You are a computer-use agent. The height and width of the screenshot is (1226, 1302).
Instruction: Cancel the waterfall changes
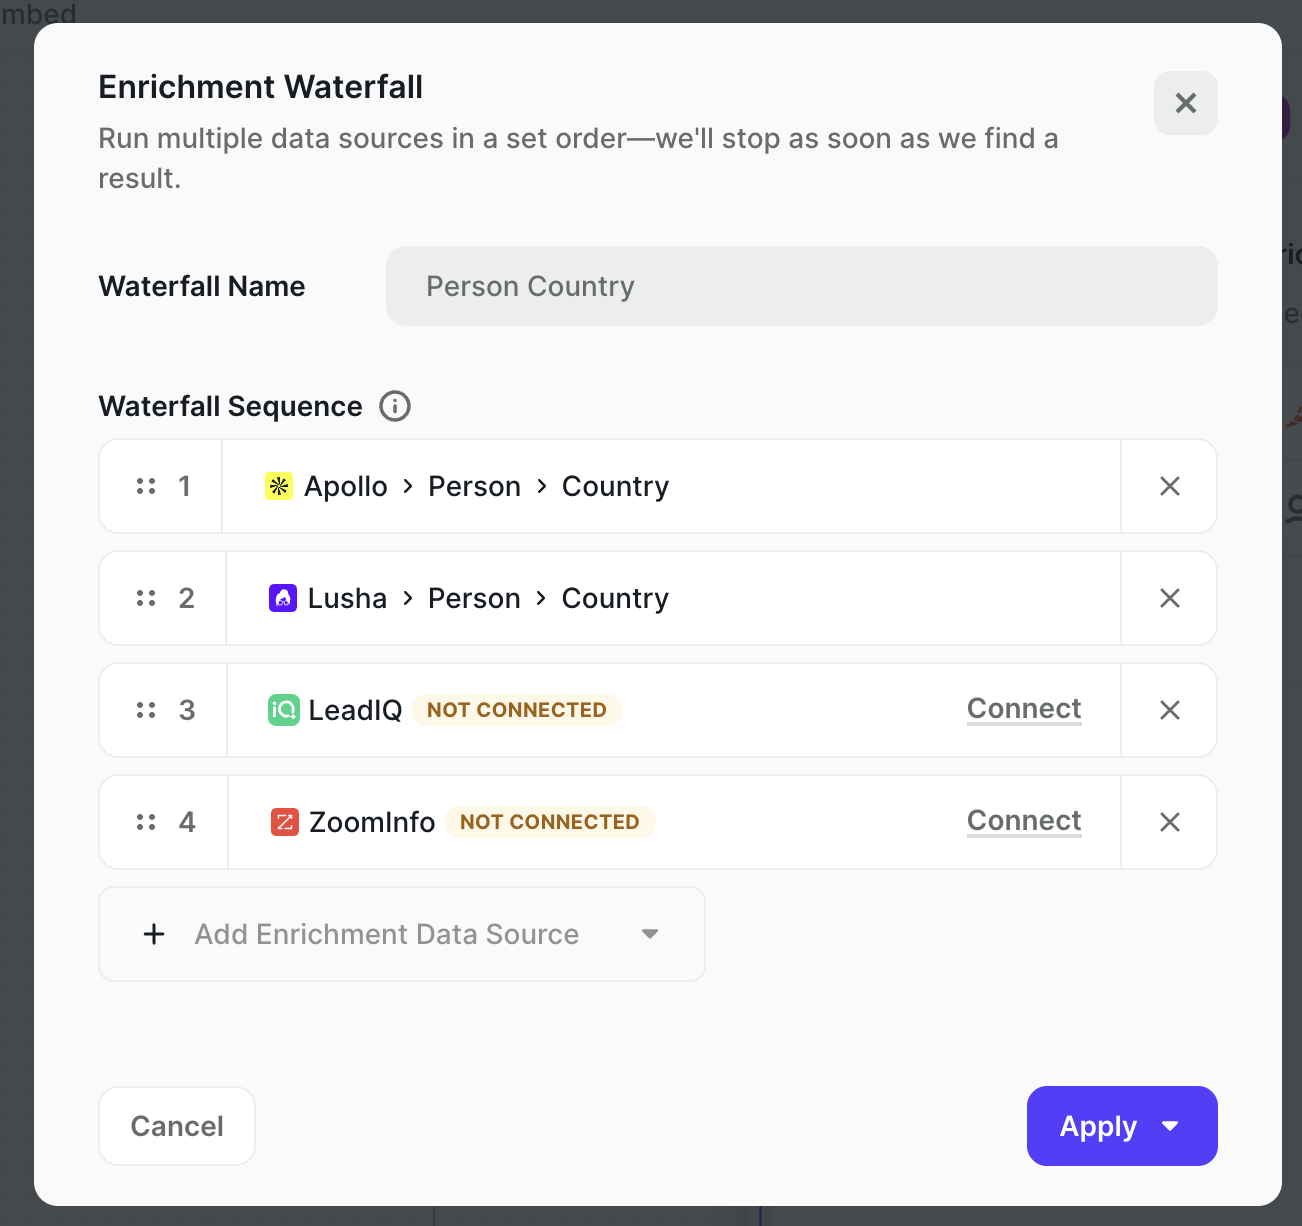176,1126
